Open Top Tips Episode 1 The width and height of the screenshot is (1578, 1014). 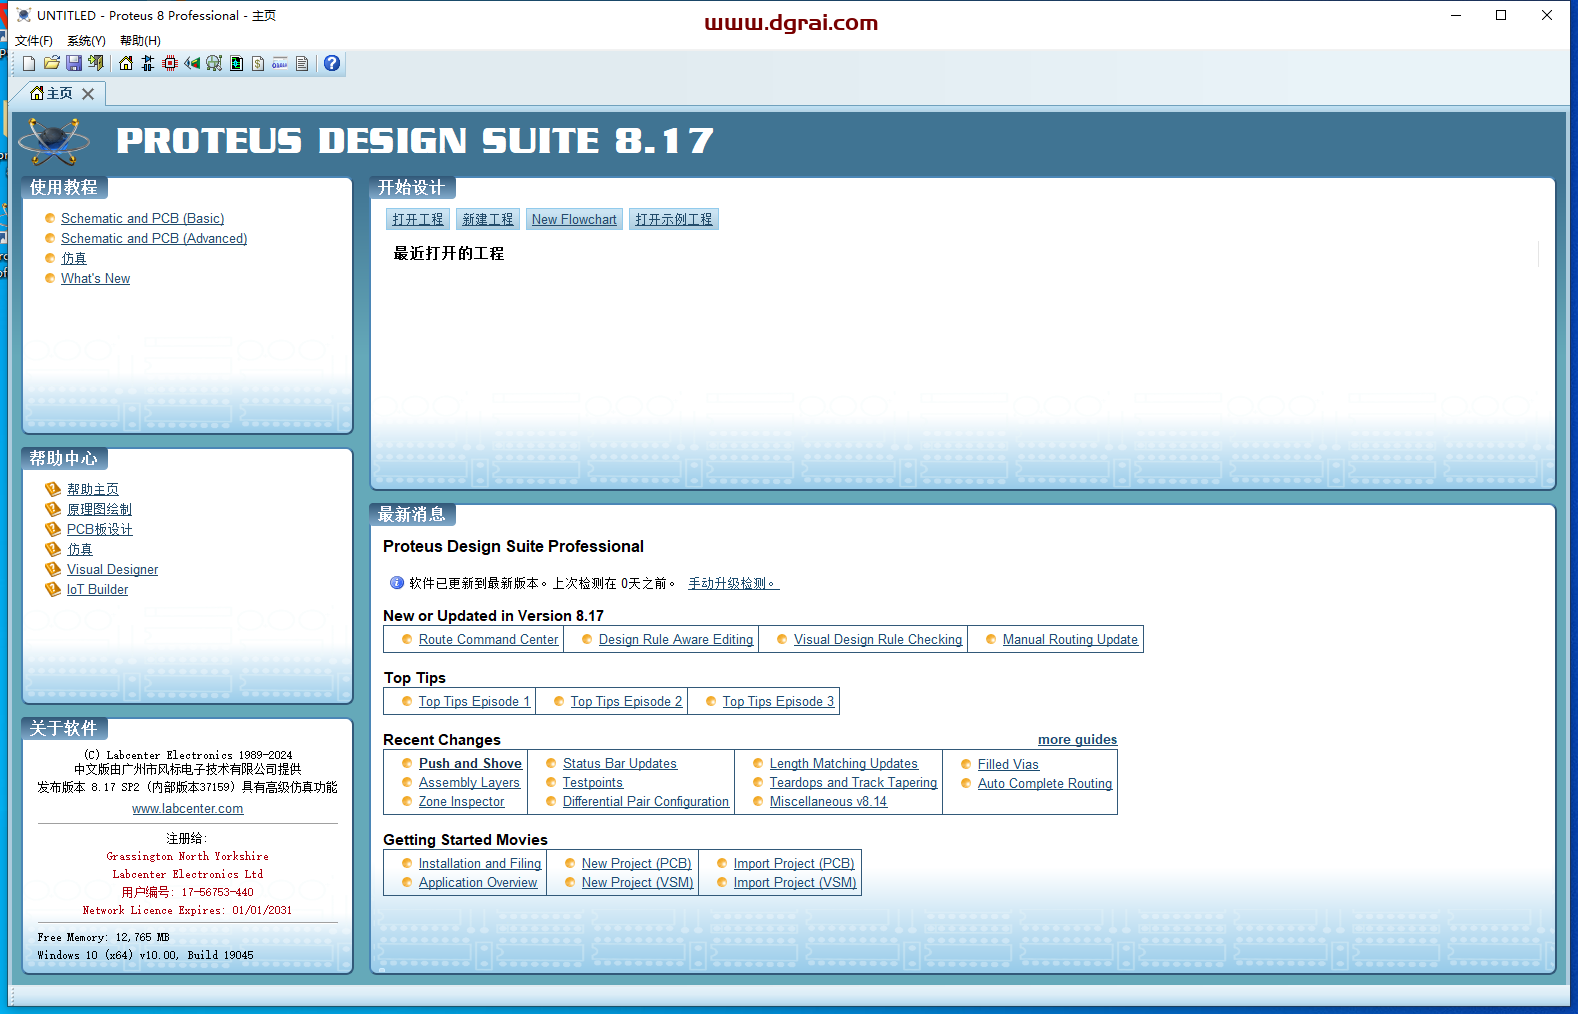[474, 702]
